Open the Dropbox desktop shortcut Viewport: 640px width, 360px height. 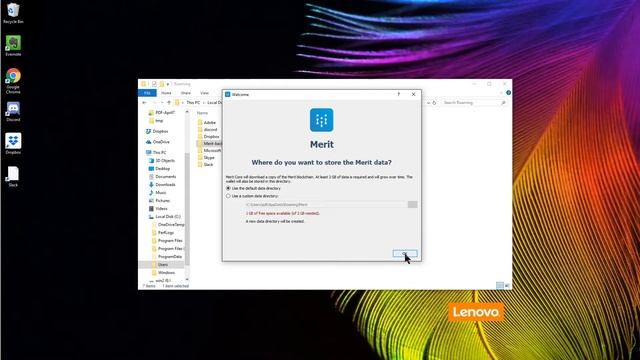pyautogui.click(x=13, y=144)
